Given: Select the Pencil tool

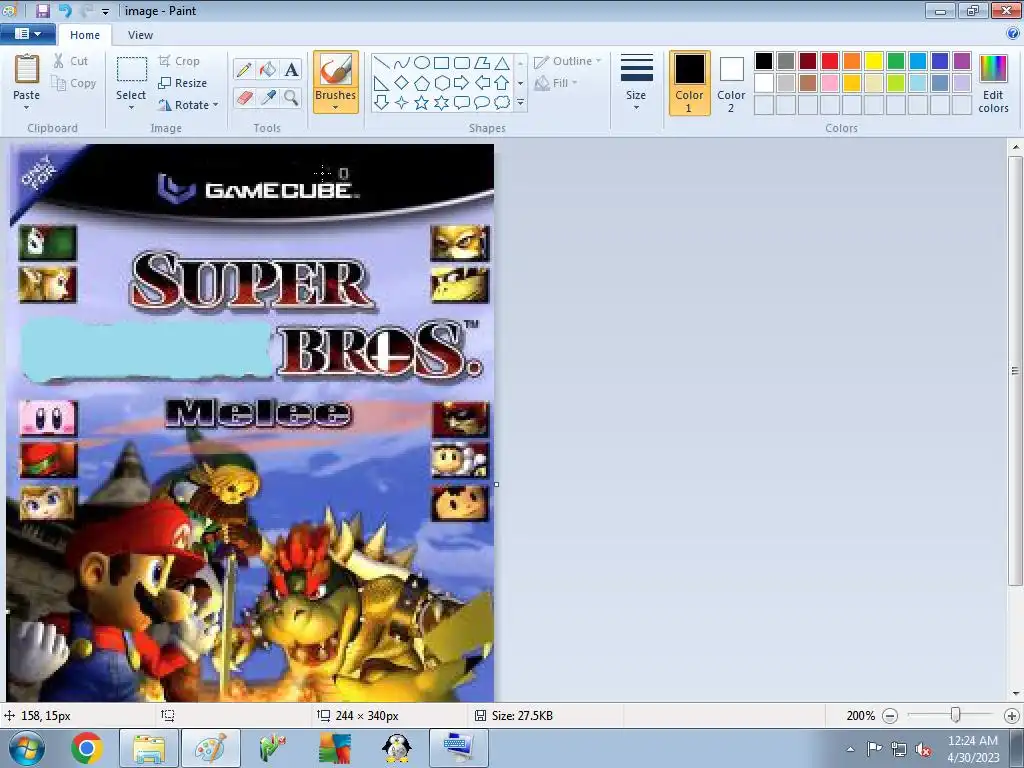Looking at the screenshot, I should click(244, 69).
